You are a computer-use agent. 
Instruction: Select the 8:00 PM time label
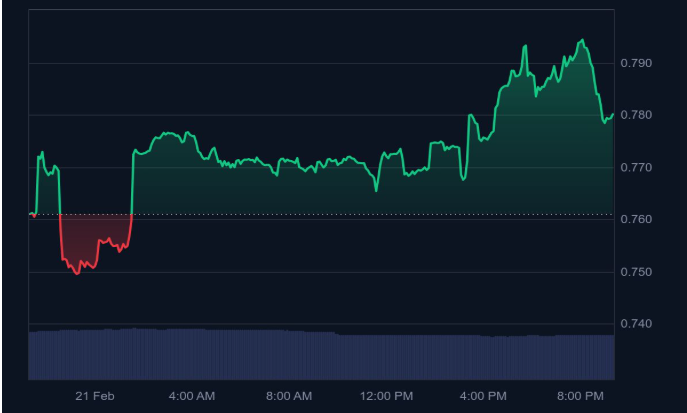580,396
